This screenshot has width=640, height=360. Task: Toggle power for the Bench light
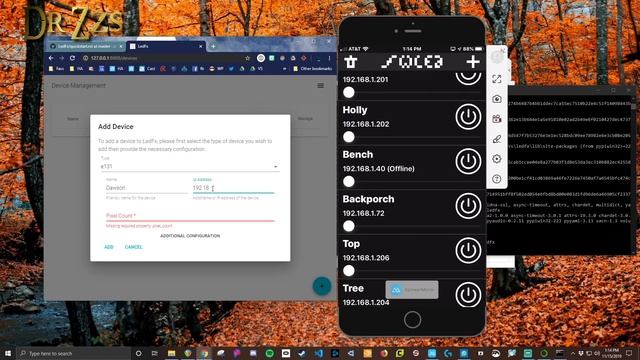point(468,161)
